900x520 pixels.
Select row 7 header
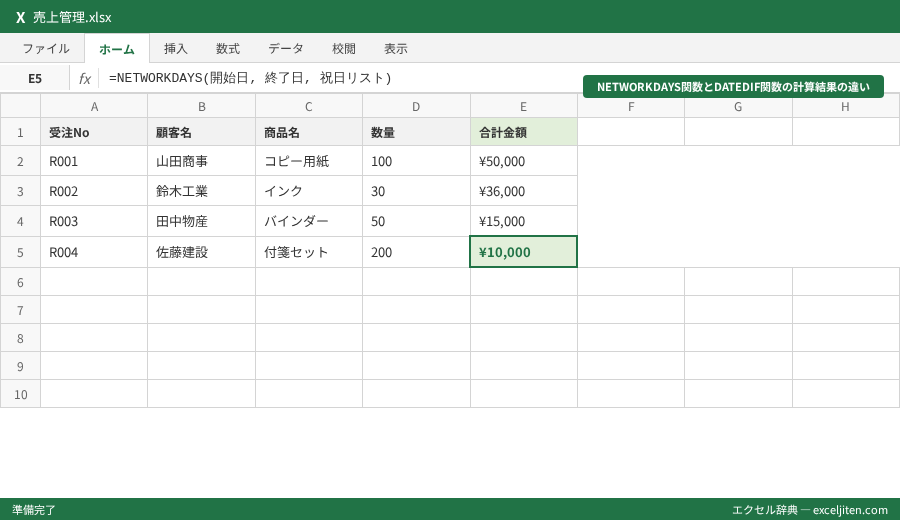coord(20,311)
